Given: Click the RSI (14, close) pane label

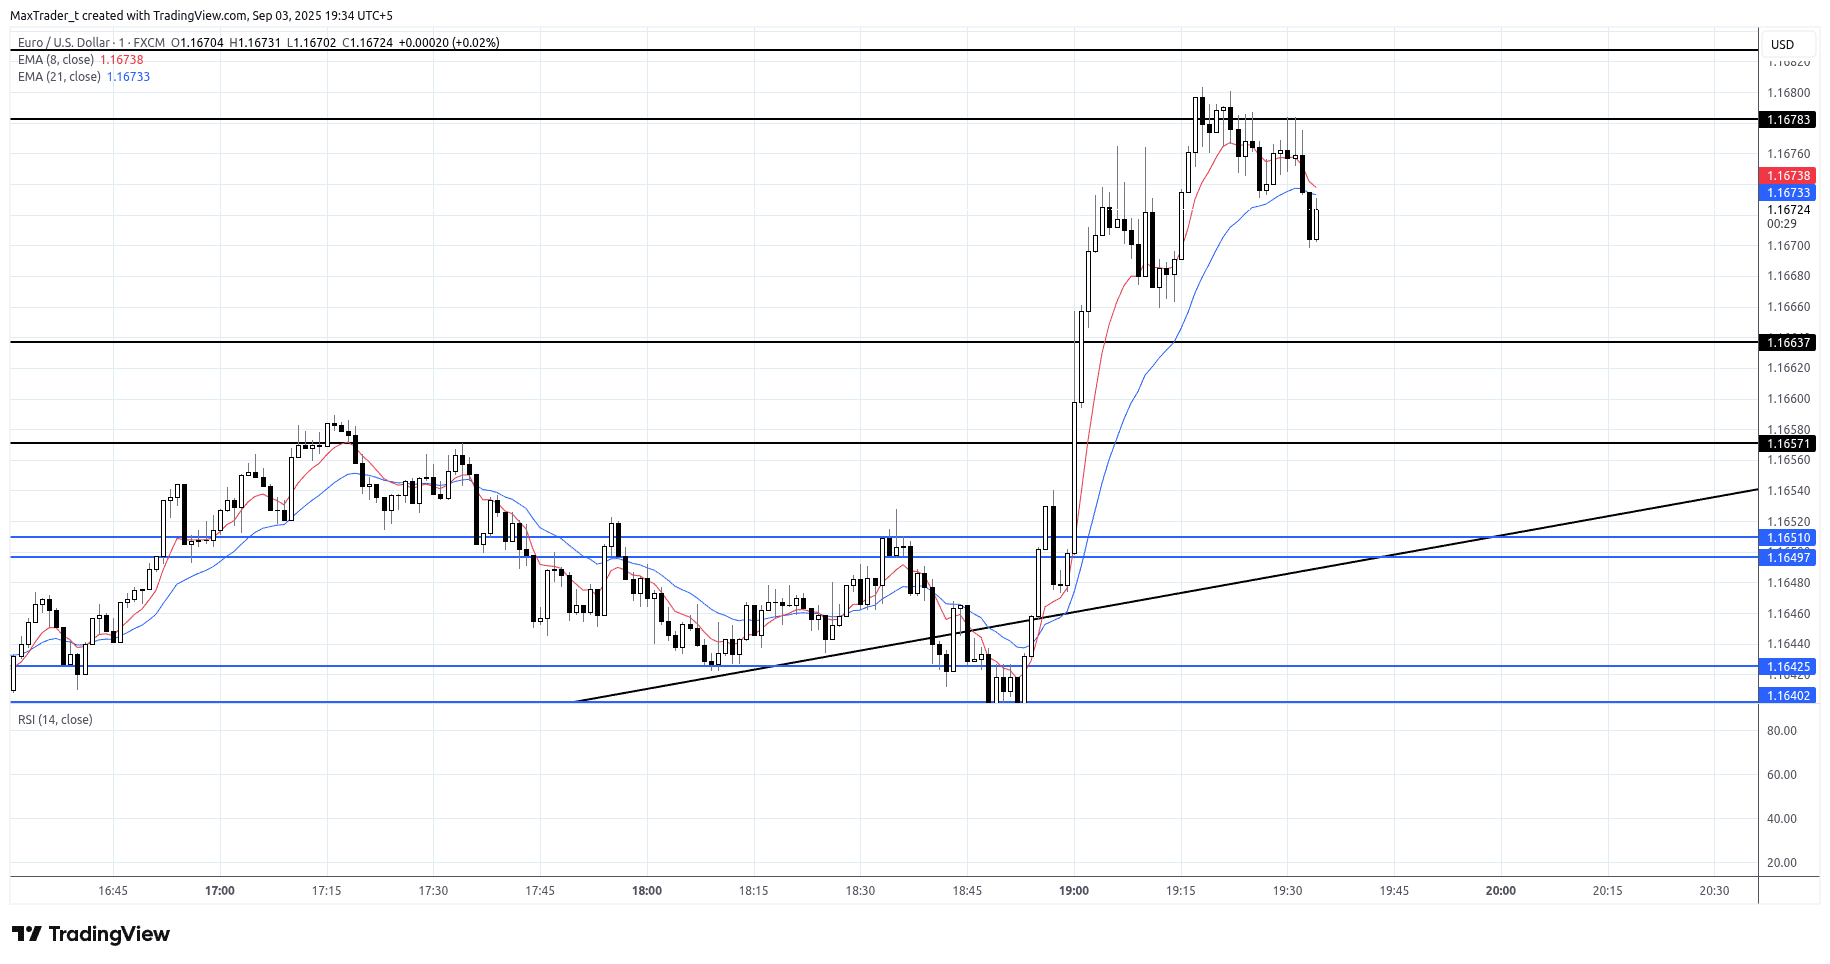Looking at the screenshot, I should 55,720.
